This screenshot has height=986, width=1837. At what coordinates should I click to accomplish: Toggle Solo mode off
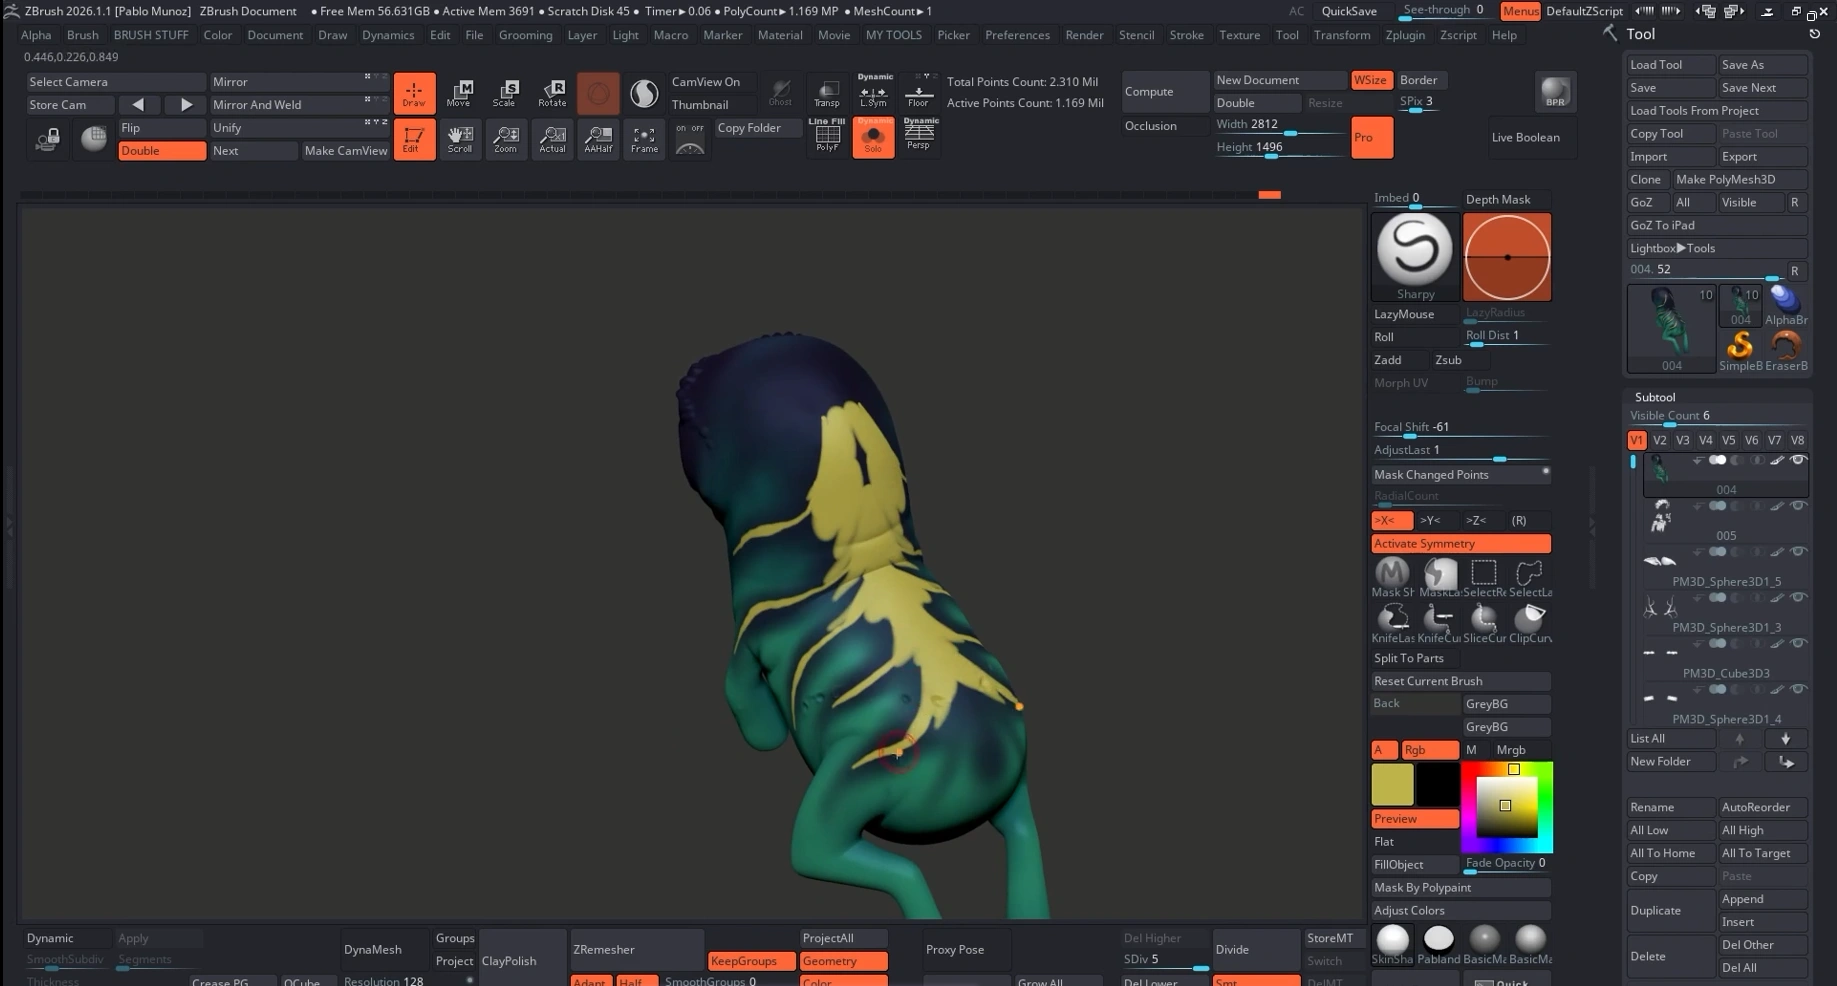tap(873, 138)
